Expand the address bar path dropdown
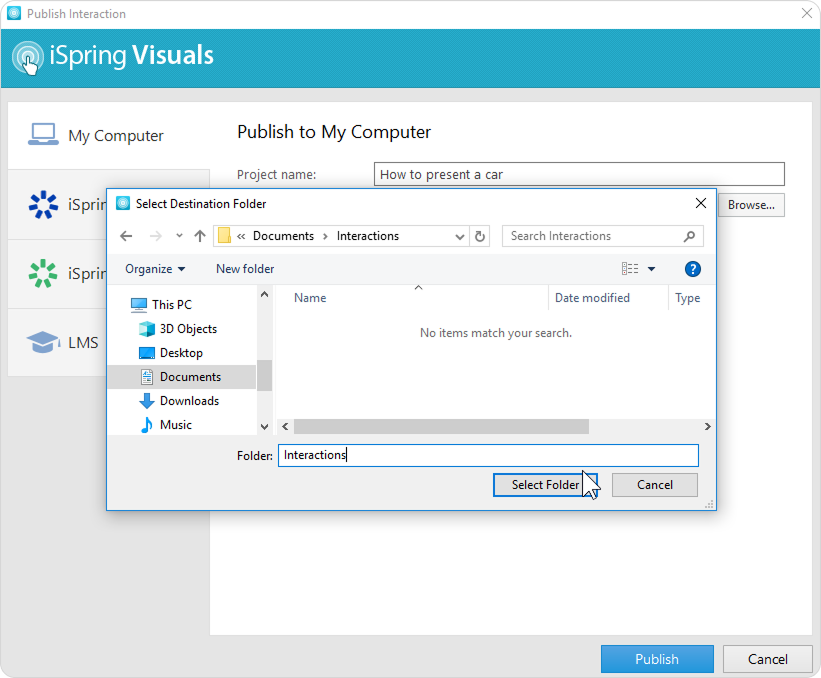821x678 pixels. [x=459, y=236]
